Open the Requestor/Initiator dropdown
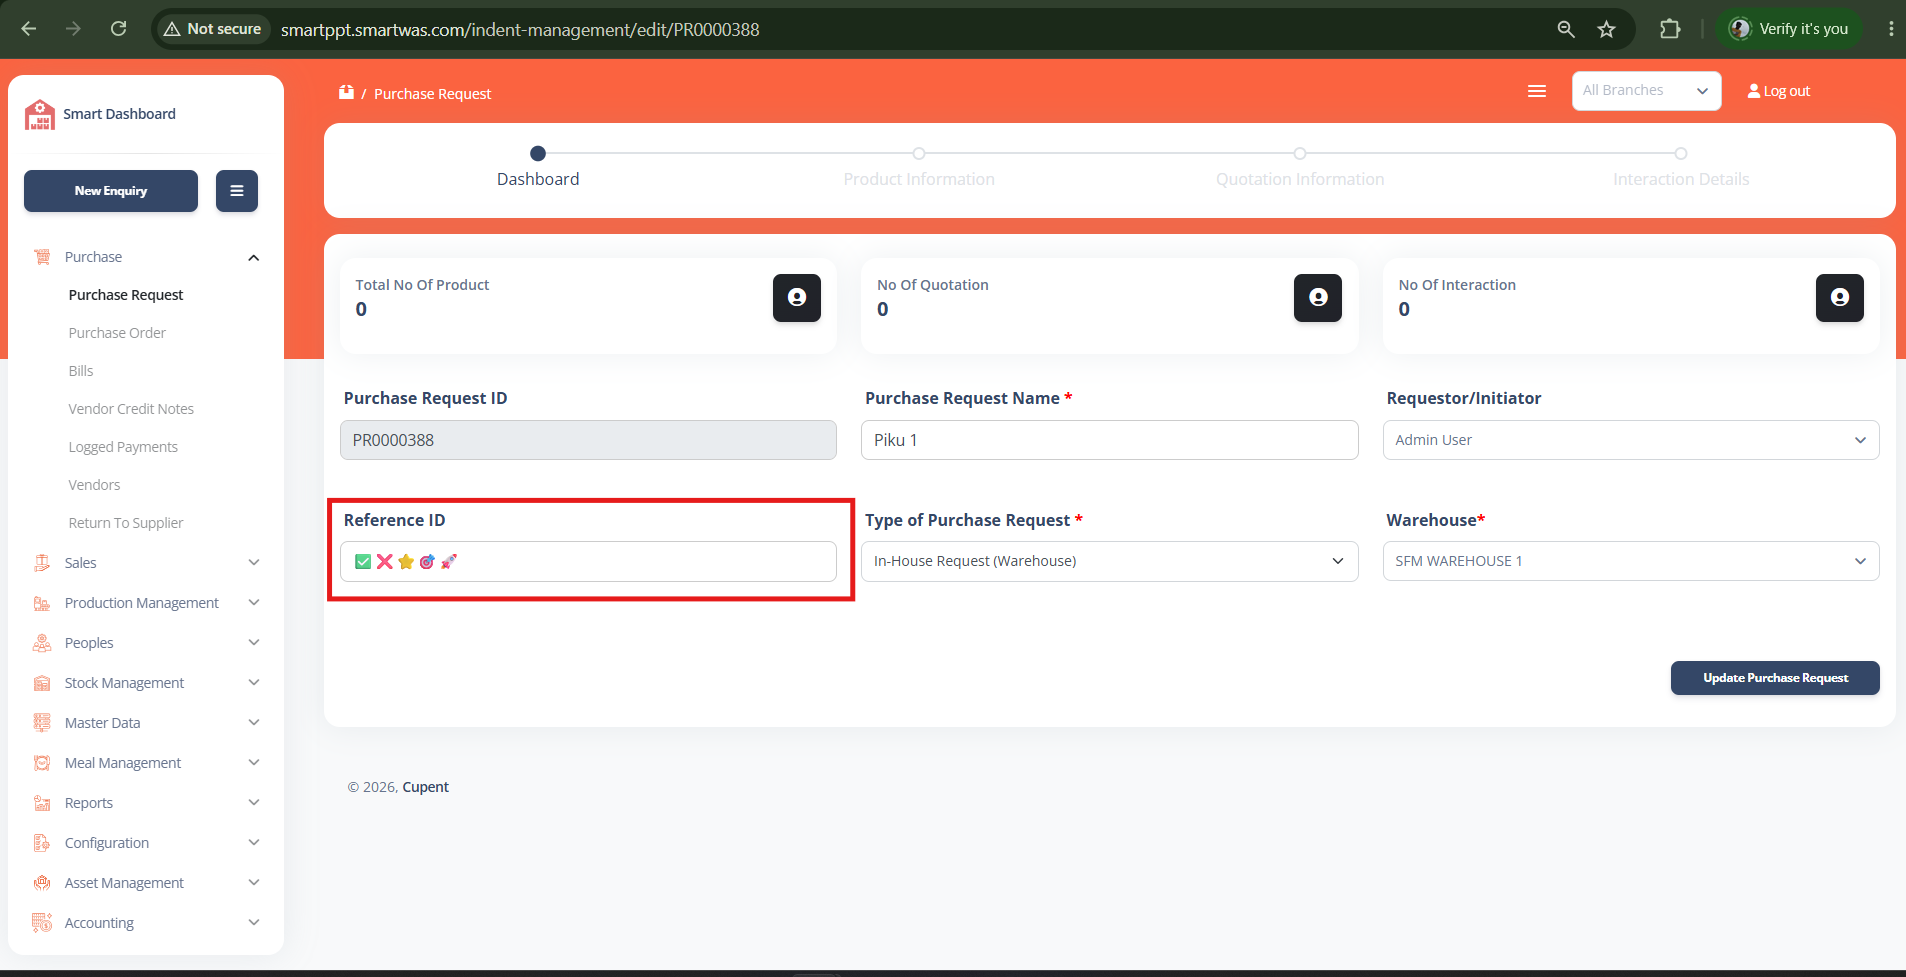 1630,440
